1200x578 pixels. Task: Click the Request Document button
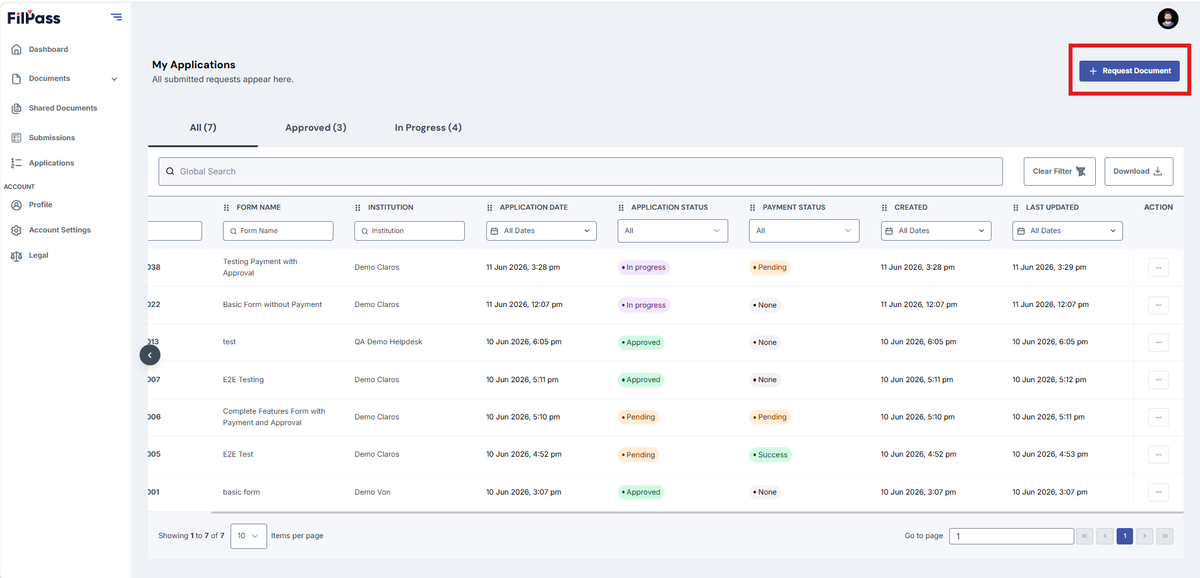click(1129, 71)
